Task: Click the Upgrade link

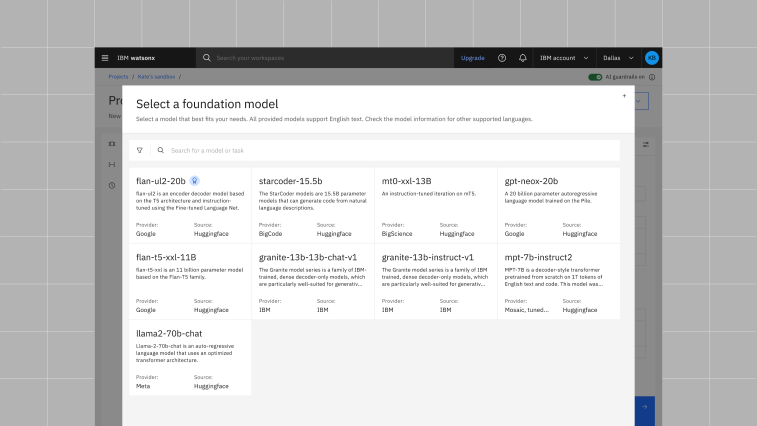Action: (x=473, y=58)
